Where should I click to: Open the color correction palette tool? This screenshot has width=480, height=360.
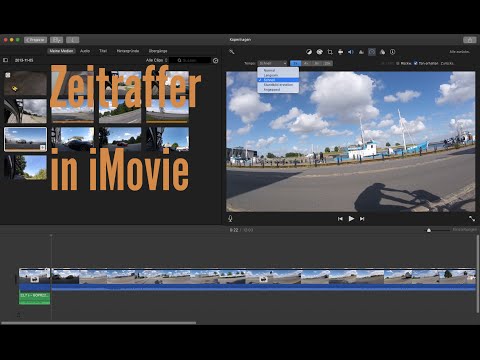319,52
